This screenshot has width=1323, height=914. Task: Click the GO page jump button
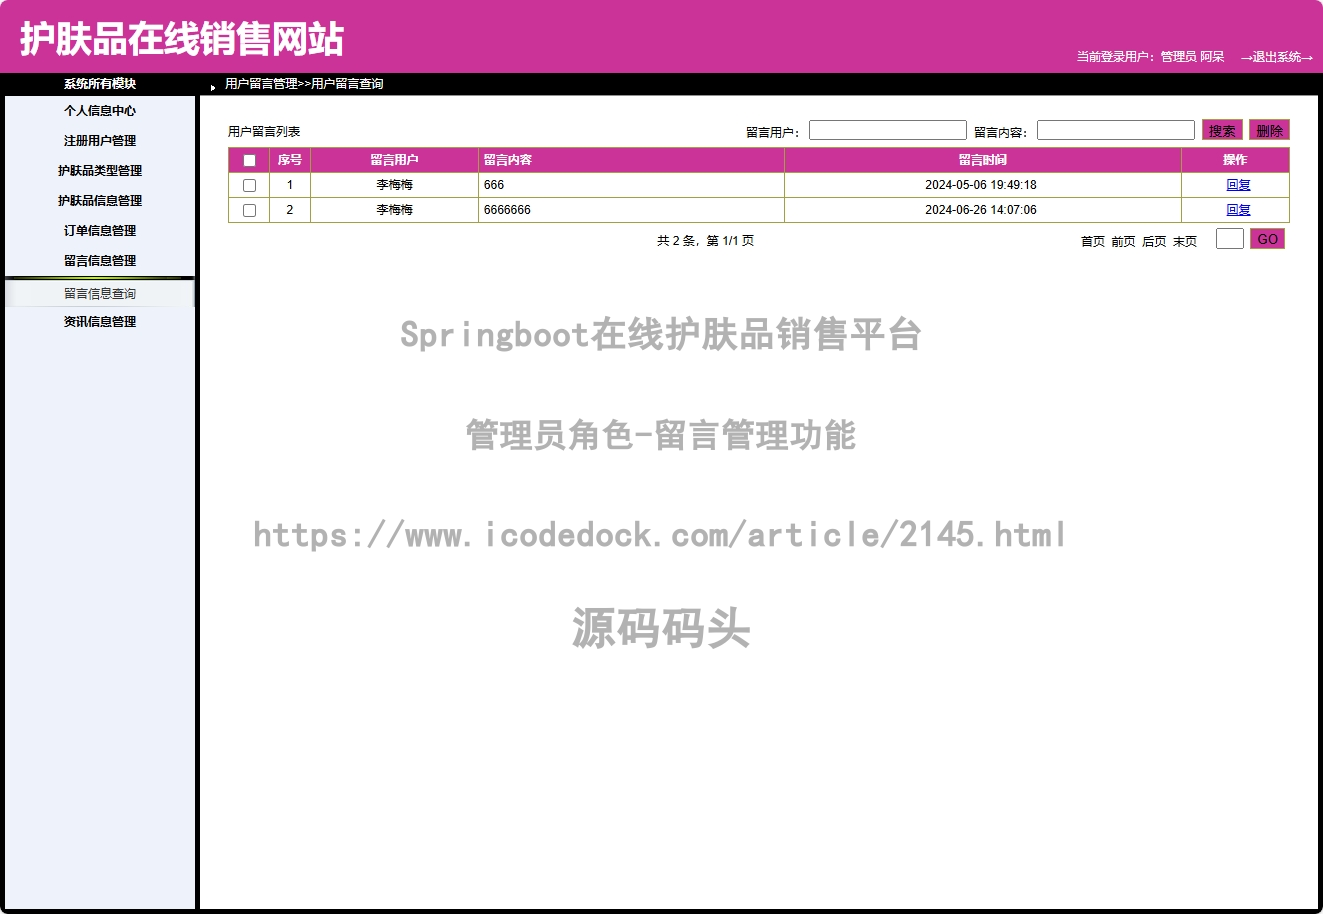[x=1267, y=239]
